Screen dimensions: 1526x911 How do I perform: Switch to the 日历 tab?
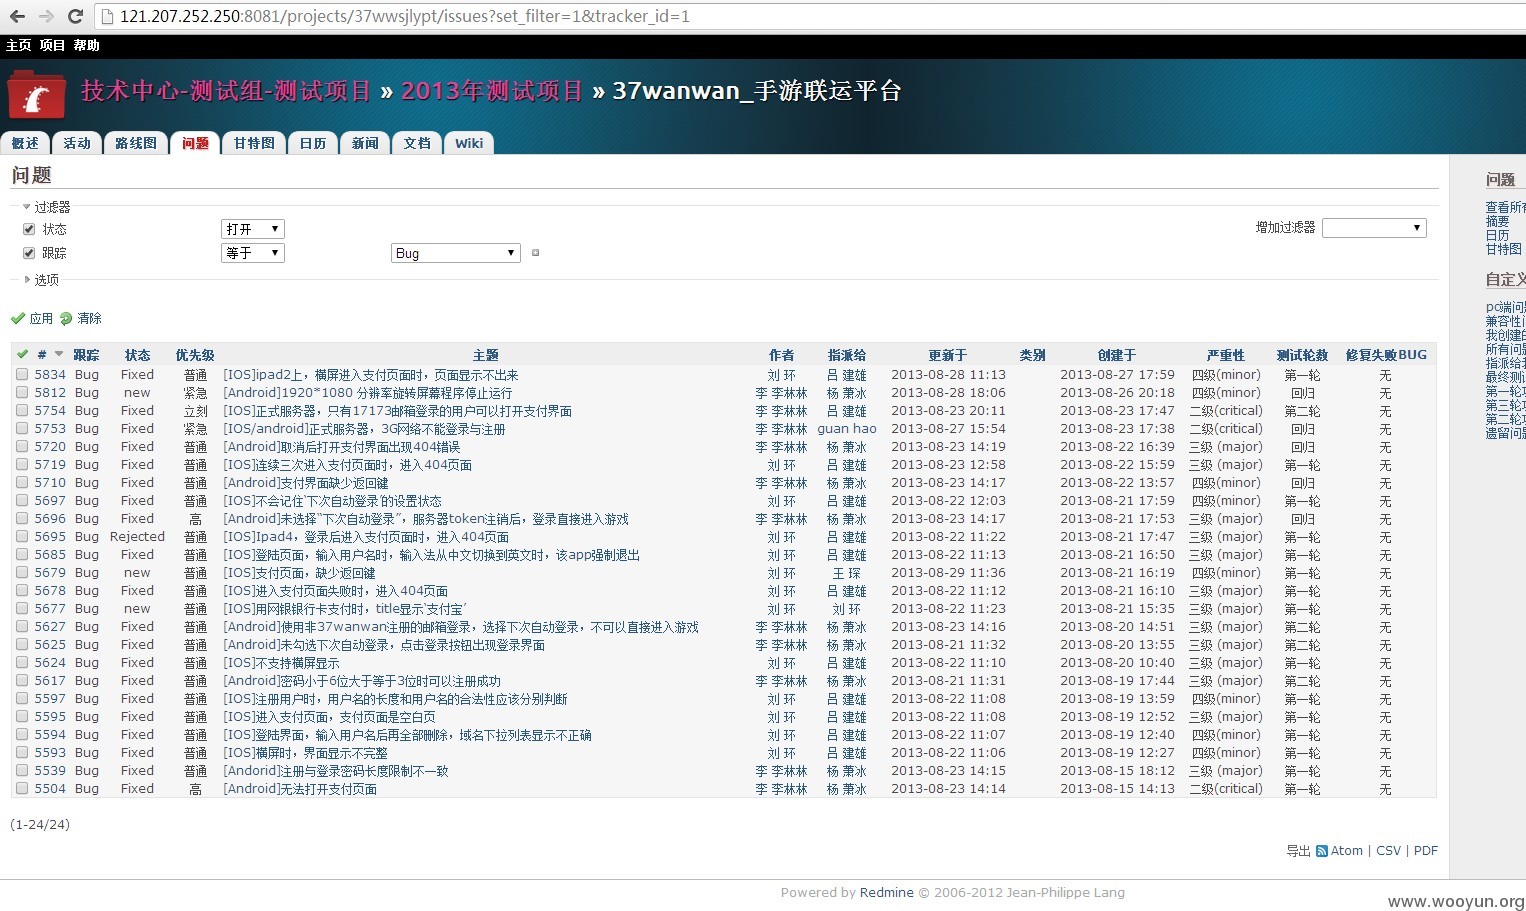tap(313, 143)
